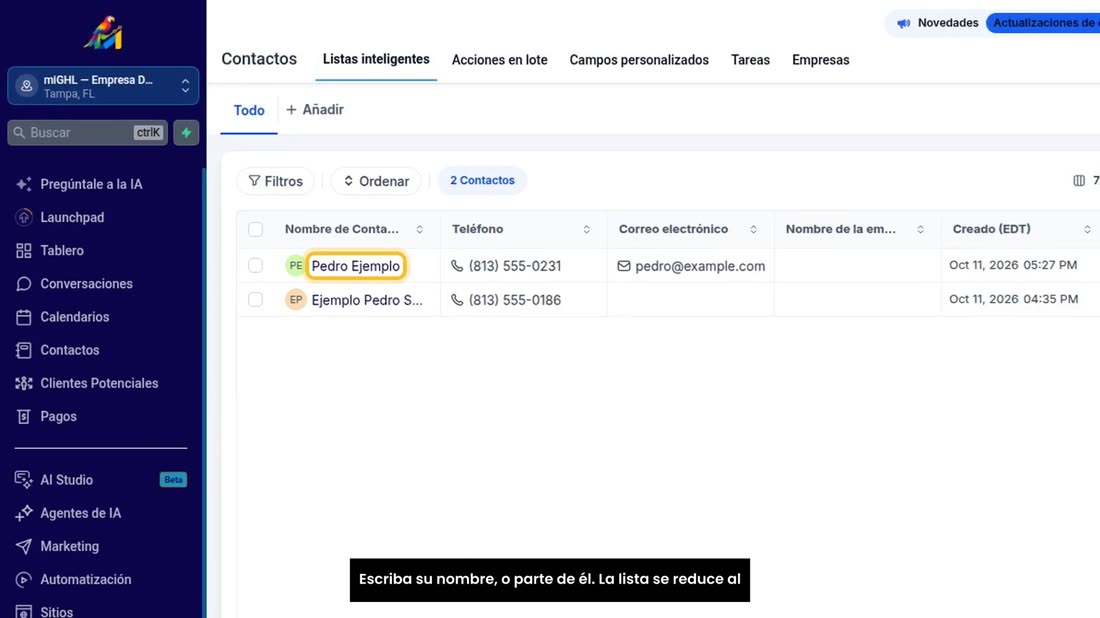Click Oct 11, 2026 04:35 PM cell
Screen dimensions: 1100x618
(1014, 299)
